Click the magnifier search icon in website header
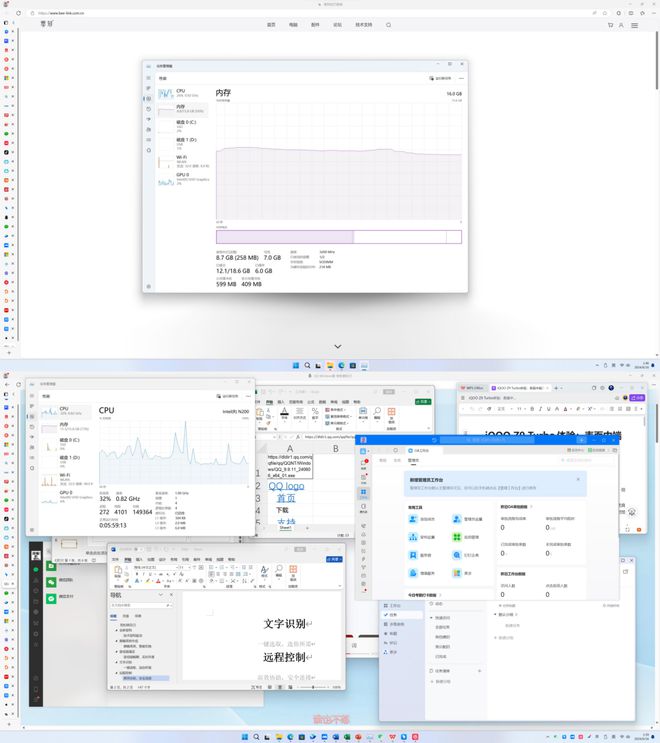The width and height of the screenshot is (660, 743). (x=389, y=25)
